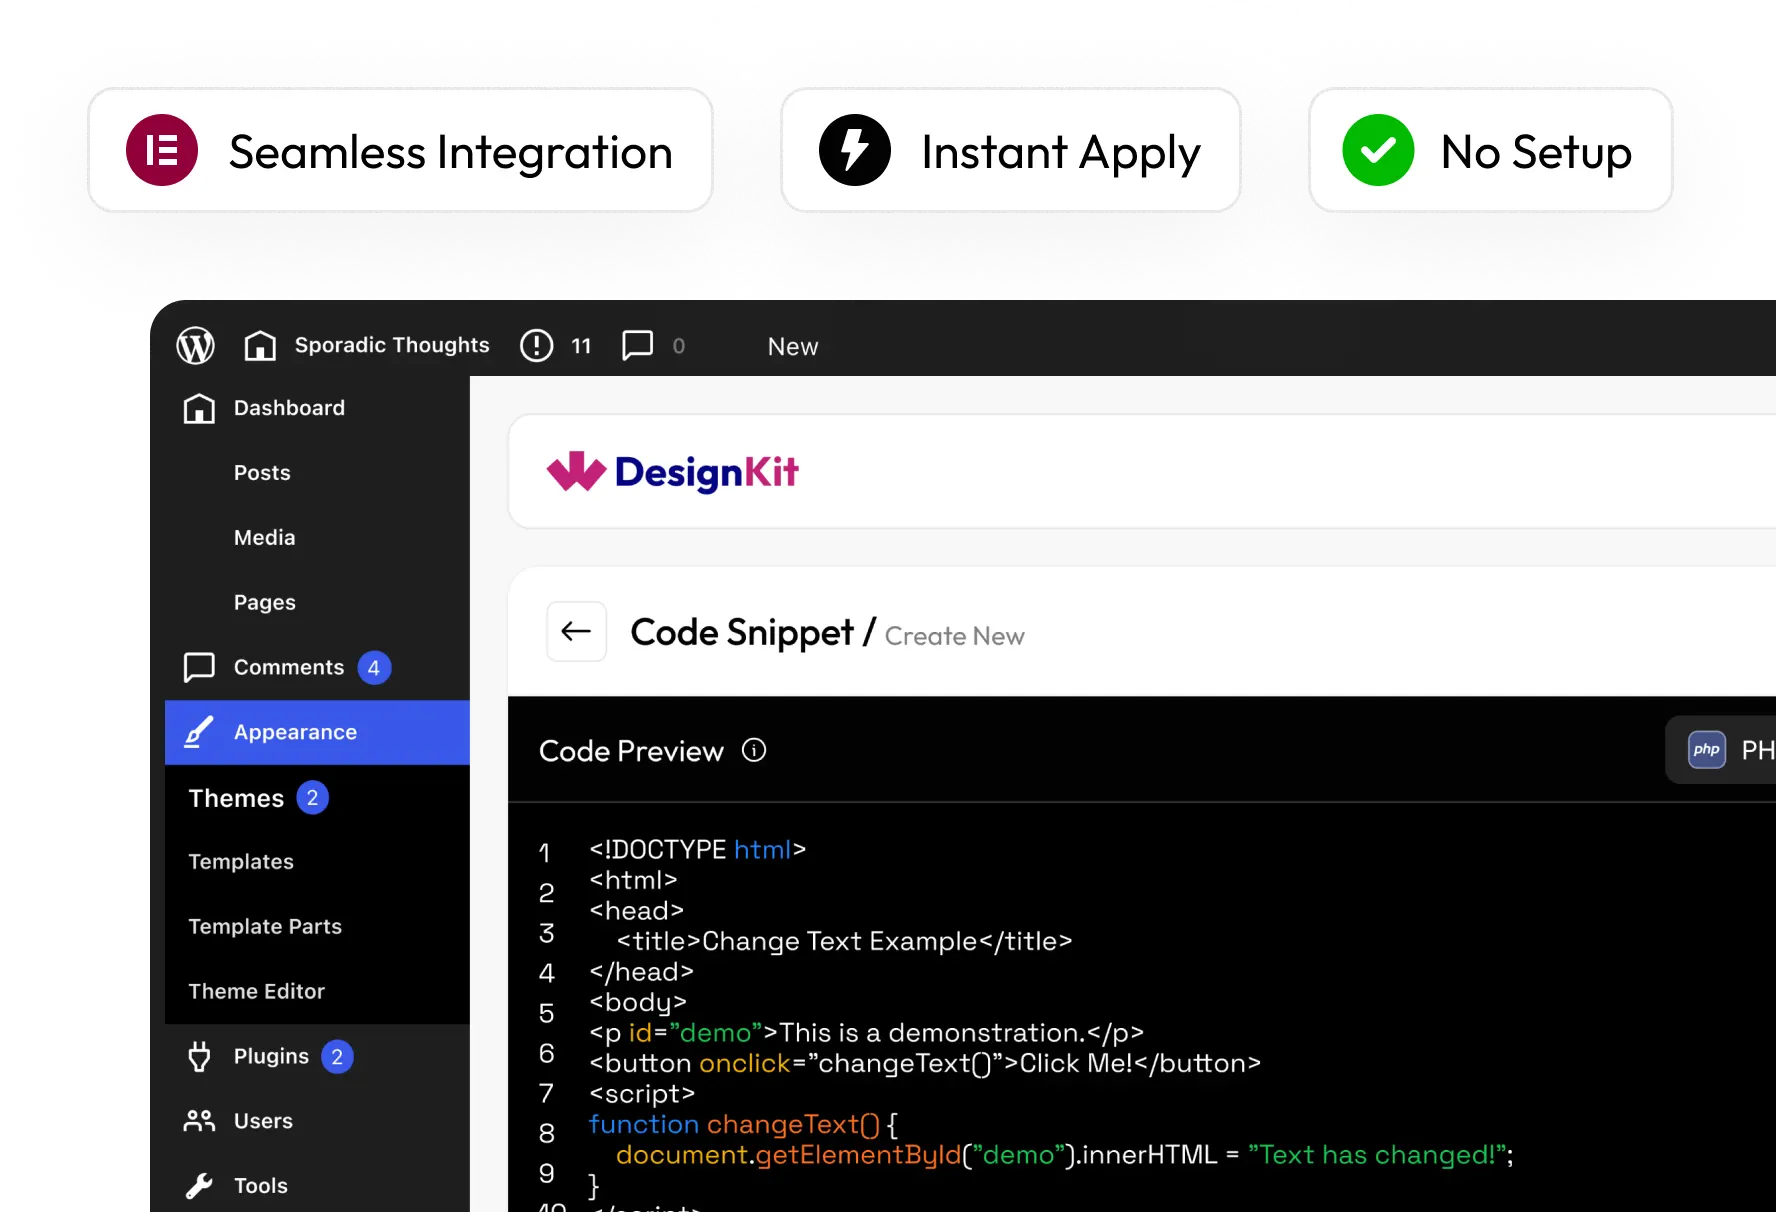Click the Users people icon
Screen dimensions: 1776x1212
(199, 1121)
